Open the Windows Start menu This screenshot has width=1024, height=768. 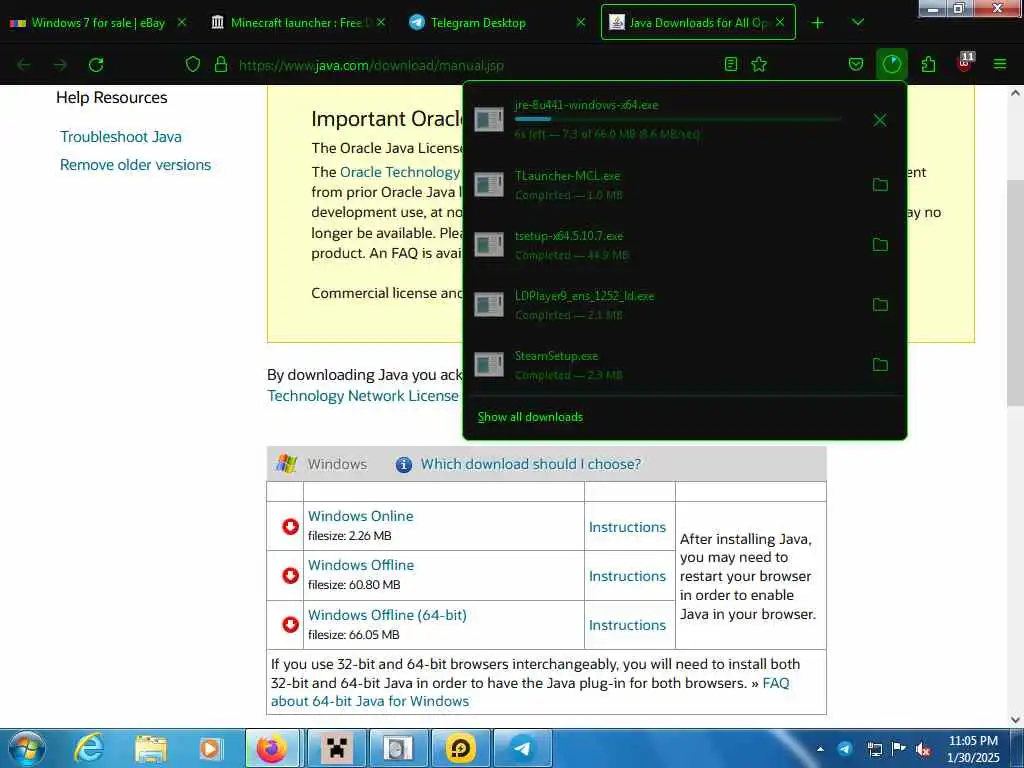point(26,748)
